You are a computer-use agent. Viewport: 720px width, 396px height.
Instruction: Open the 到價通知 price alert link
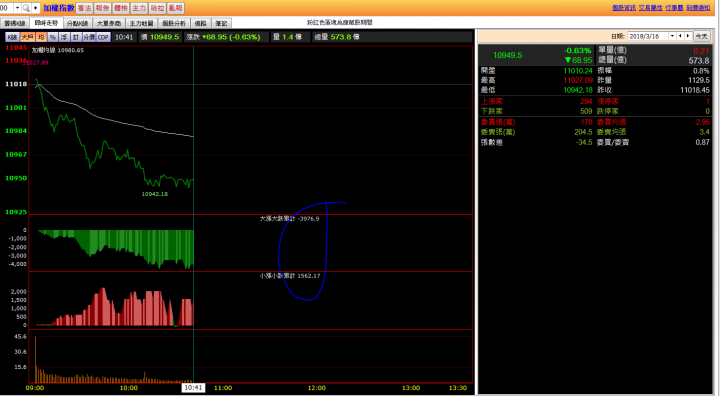pyautogui.click(x=698, y=8)
